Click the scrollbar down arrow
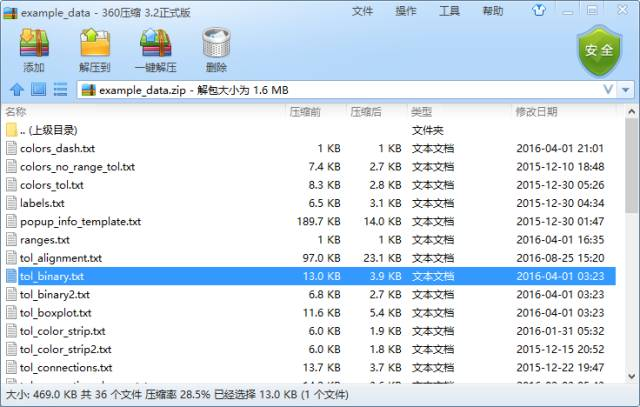640x407 pixels. tap(631, 376)
